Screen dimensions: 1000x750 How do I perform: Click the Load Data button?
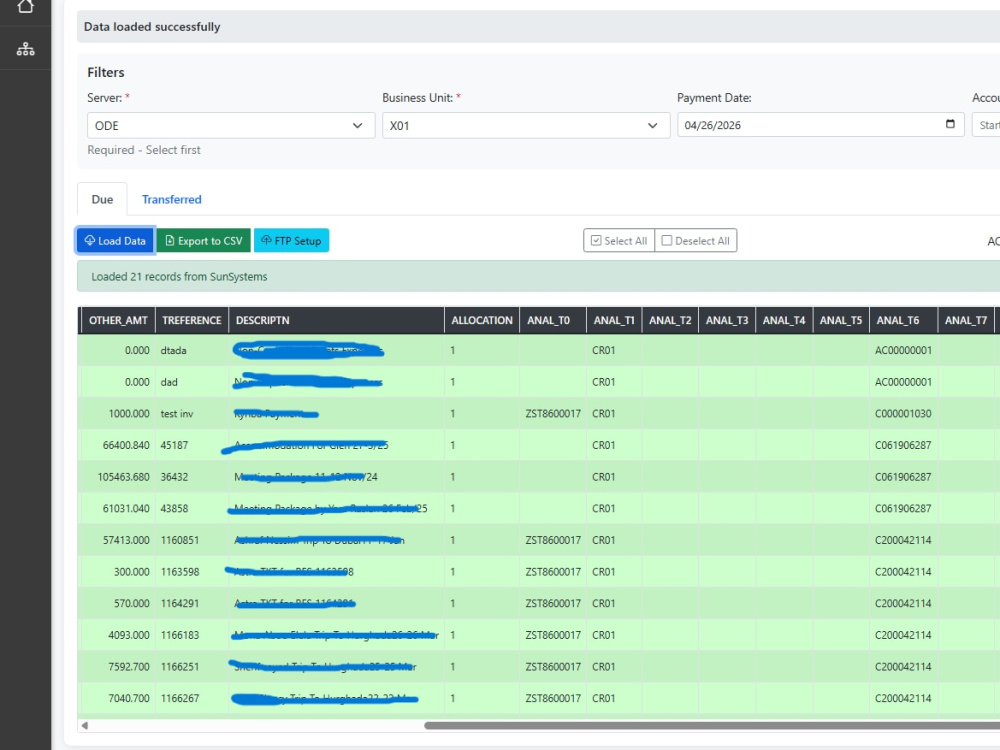click(115, 240)
